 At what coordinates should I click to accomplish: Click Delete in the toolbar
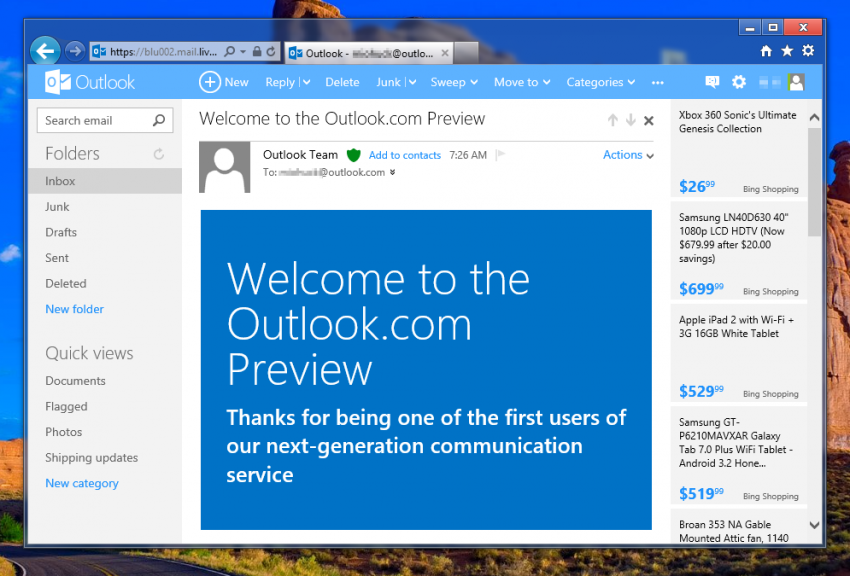tap(342, 82)
